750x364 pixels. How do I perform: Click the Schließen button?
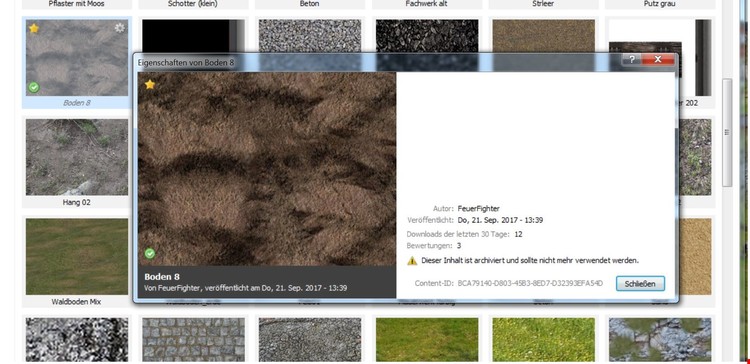(x=640, y=284)
